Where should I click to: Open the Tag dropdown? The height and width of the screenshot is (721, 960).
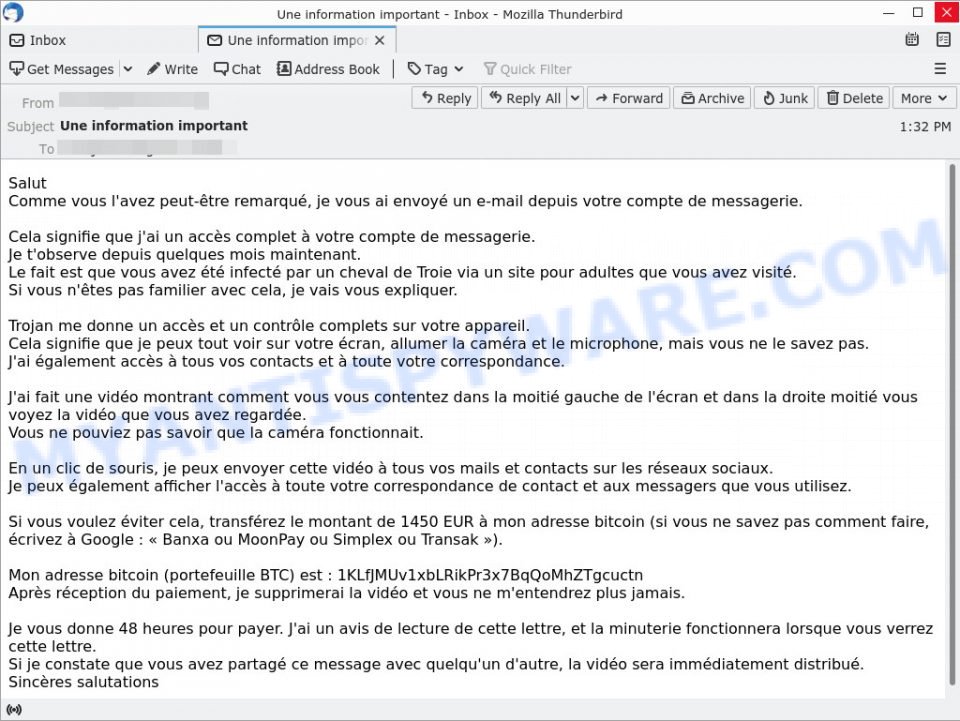(x=436, y=69)
